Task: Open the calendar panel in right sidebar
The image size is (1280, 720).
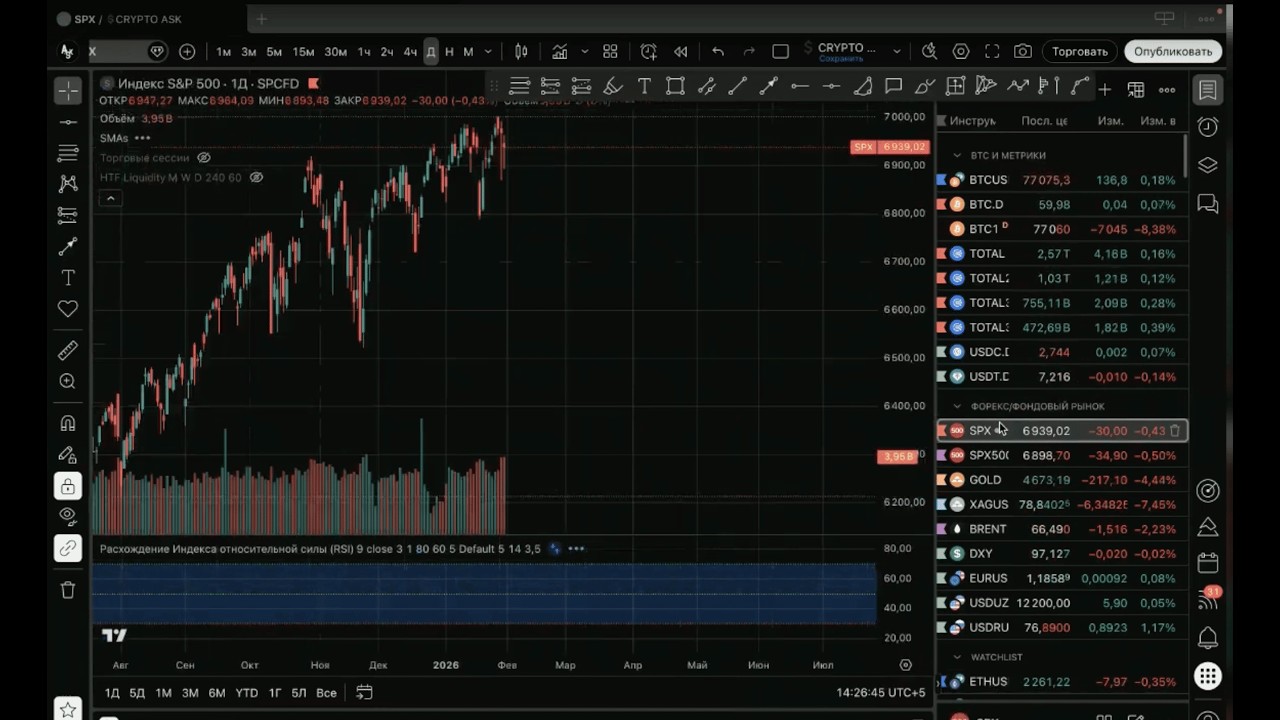Action: tap(1208, 563)
